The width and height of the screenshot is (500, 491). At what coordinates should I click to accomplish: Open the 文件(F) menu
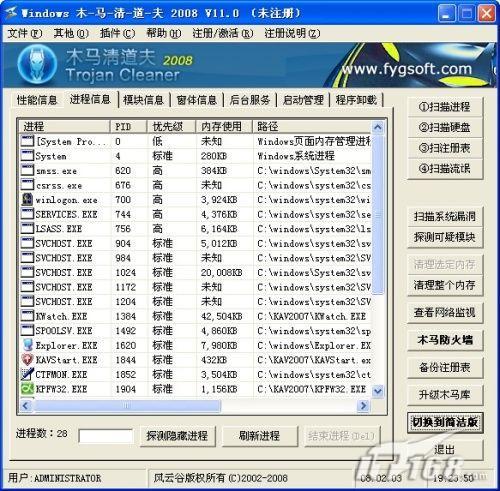point(25,33)
